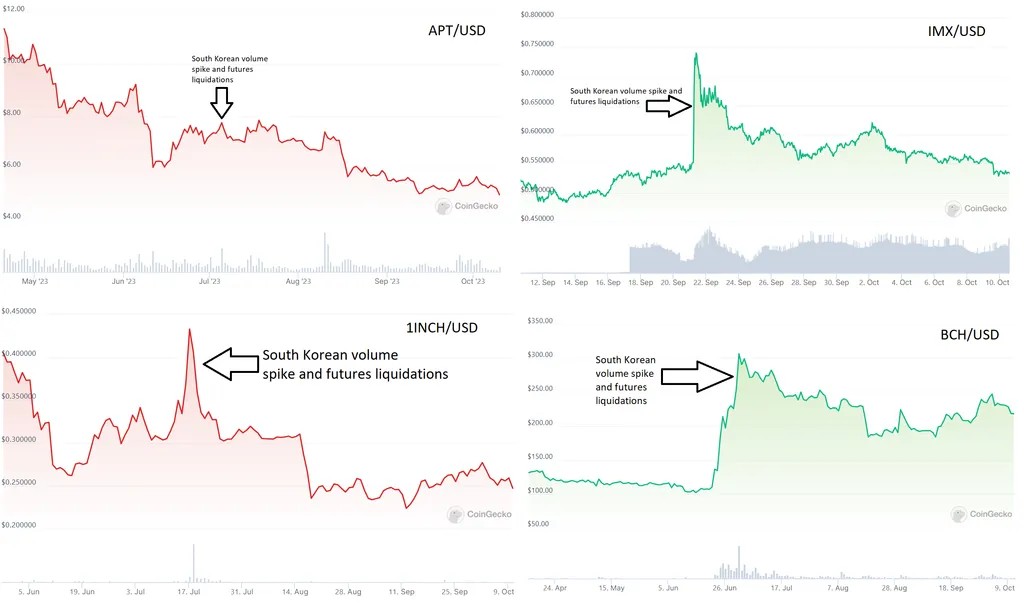The height and width of the screenshot is (605, 1024).
Task: Select the APT/USD chart title
Action: [x=456, y=31]
